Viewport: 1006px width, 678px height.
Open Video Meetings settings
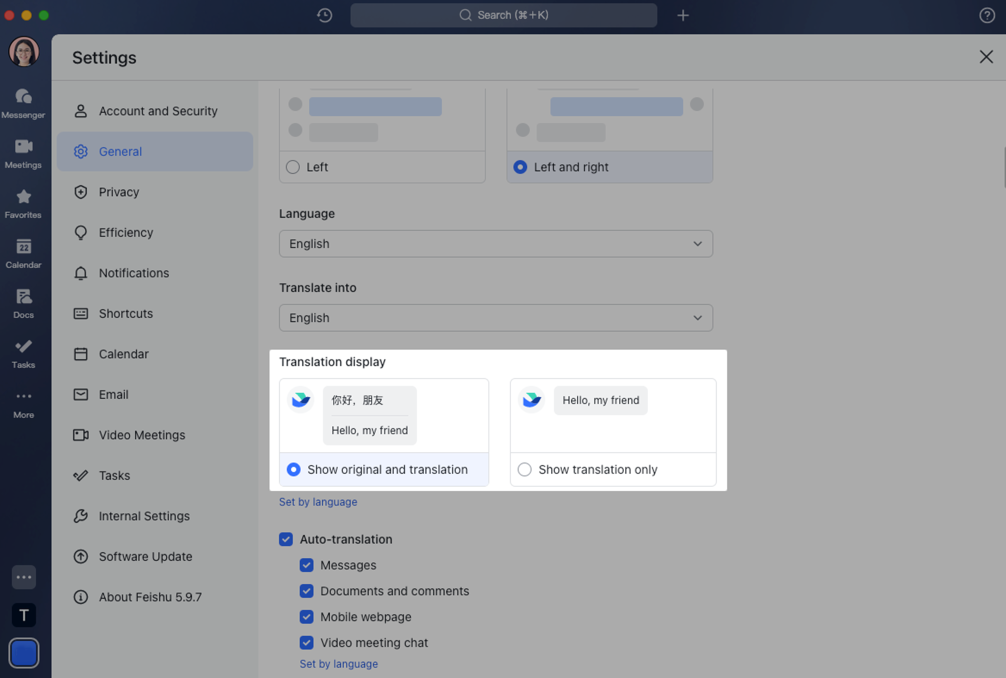[x=155, y=435]
